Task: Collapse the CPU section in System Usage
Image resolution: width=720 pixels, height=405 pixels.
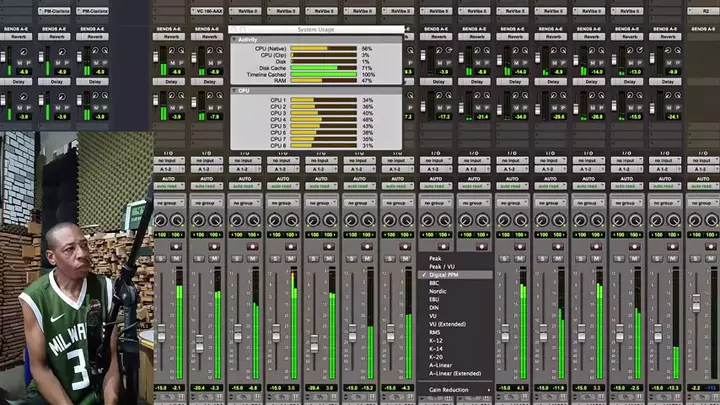Action: [x=235, y=91]
